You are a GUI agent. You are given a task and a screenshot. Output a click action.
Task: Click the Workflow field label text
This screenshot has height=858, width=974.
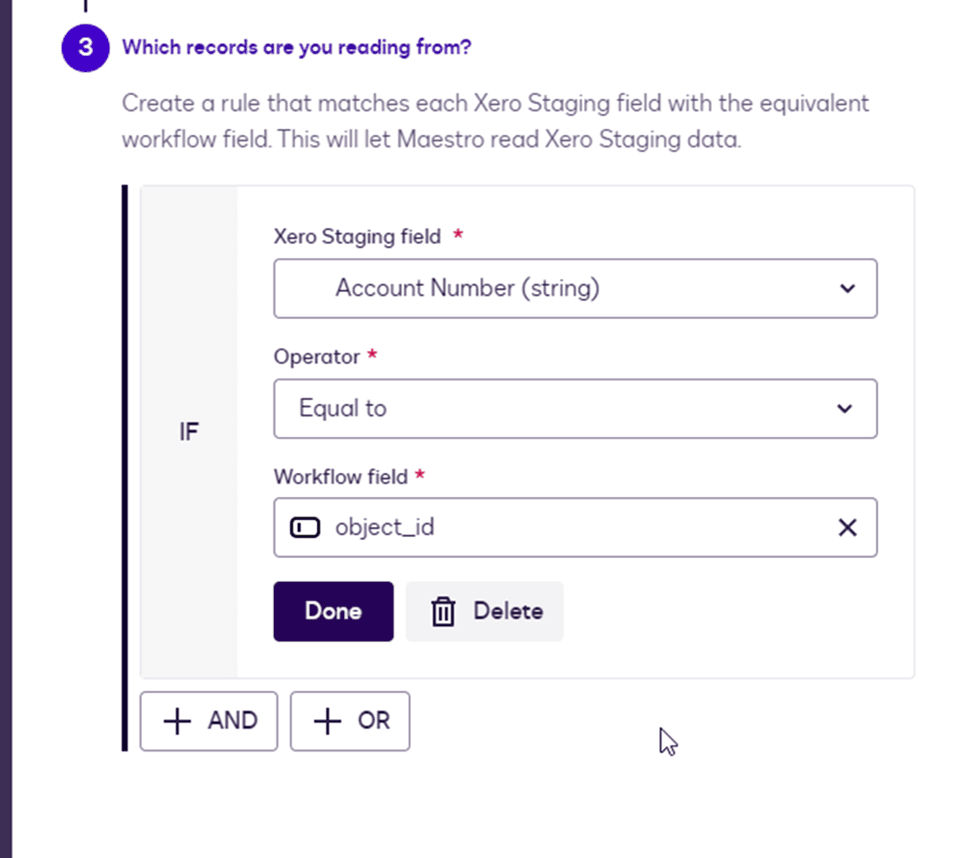click(x=341, y=477)
